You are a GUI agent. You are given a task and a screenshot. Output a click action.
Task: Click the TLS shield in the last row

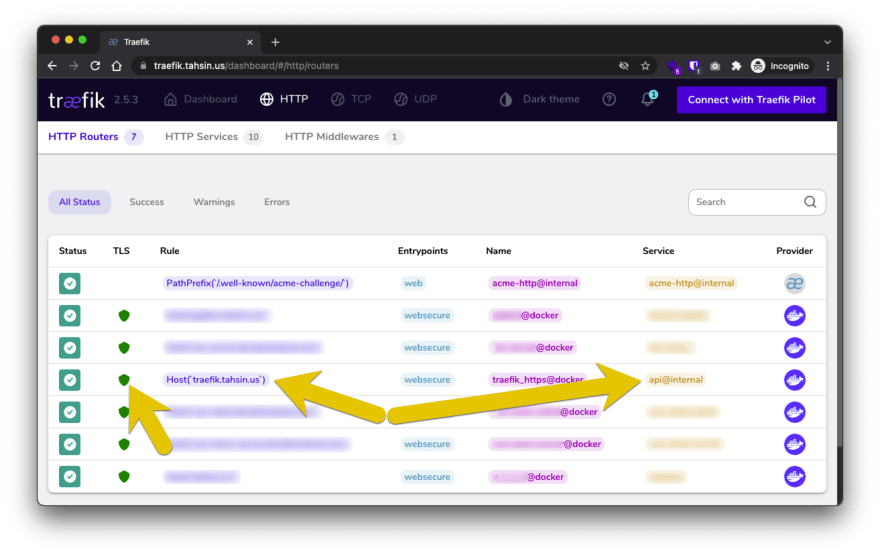124,477
